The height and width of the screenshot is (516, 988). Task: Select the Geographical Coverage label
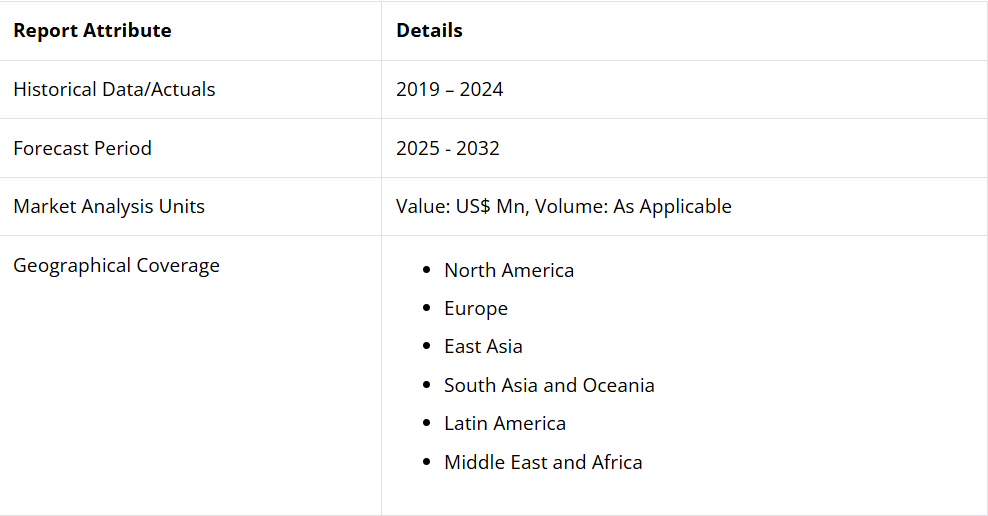tap(117, 265)
